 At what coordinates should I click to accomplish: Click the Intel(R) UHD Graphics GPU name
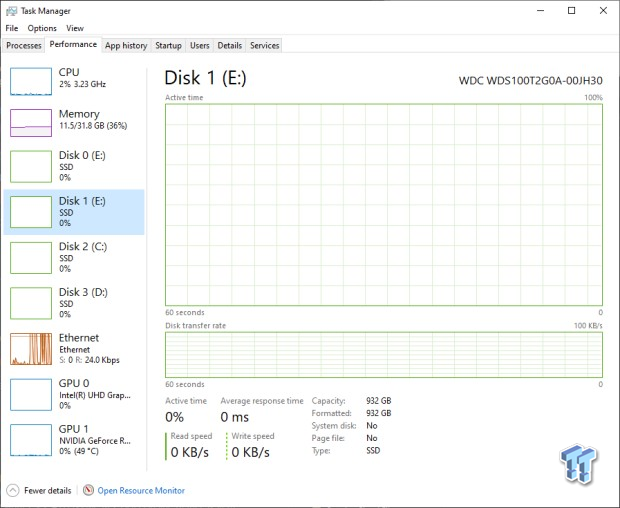coord(95,395)
